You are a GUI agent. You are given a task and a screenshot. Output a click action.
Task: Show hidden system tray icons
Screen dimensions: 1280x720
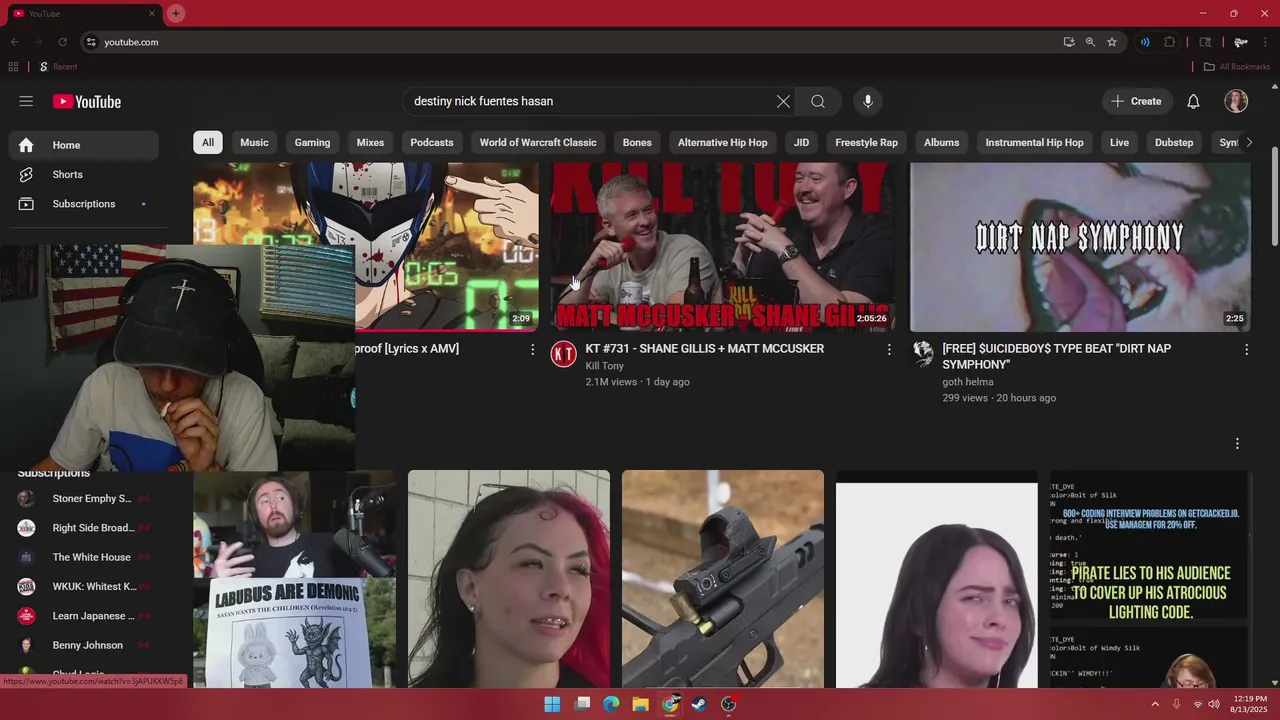pyautogui.click(x=1155, y=704)
